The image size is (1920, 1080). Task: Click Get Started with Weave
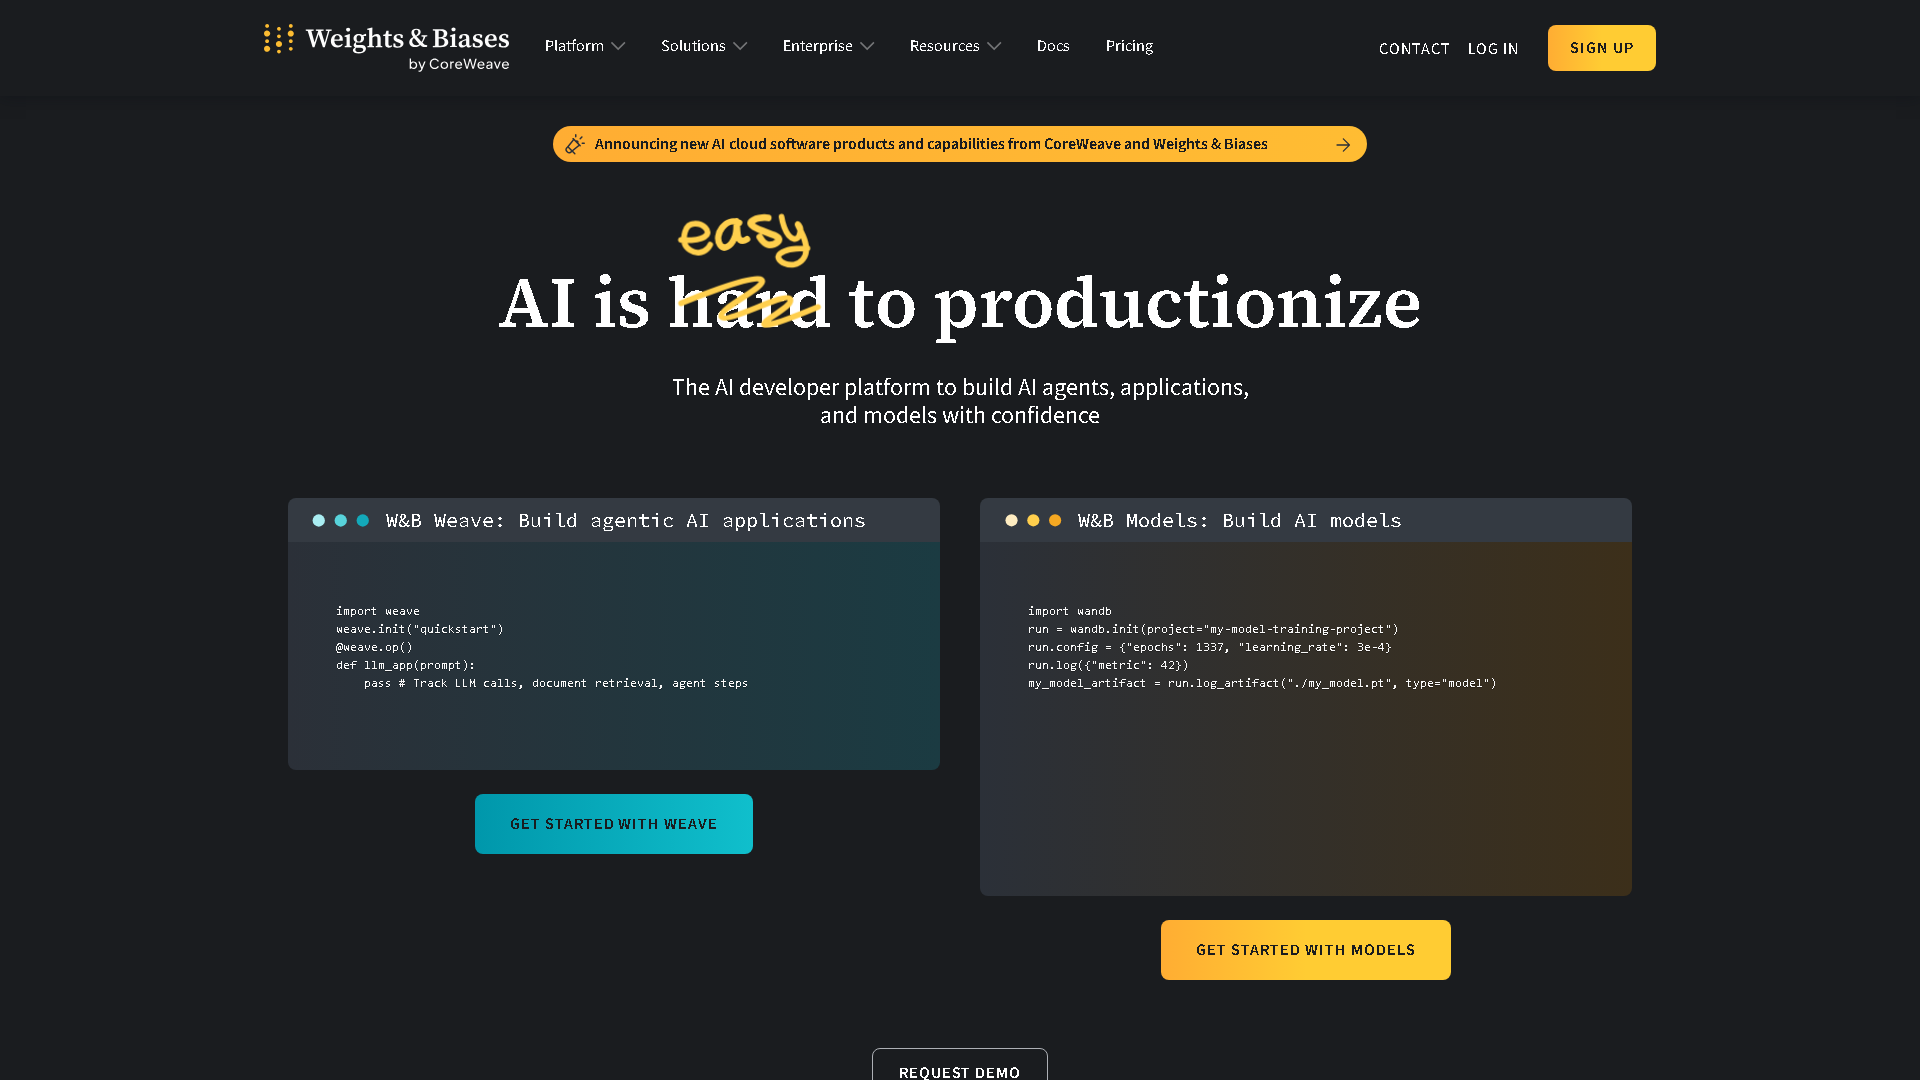point(613,823)
